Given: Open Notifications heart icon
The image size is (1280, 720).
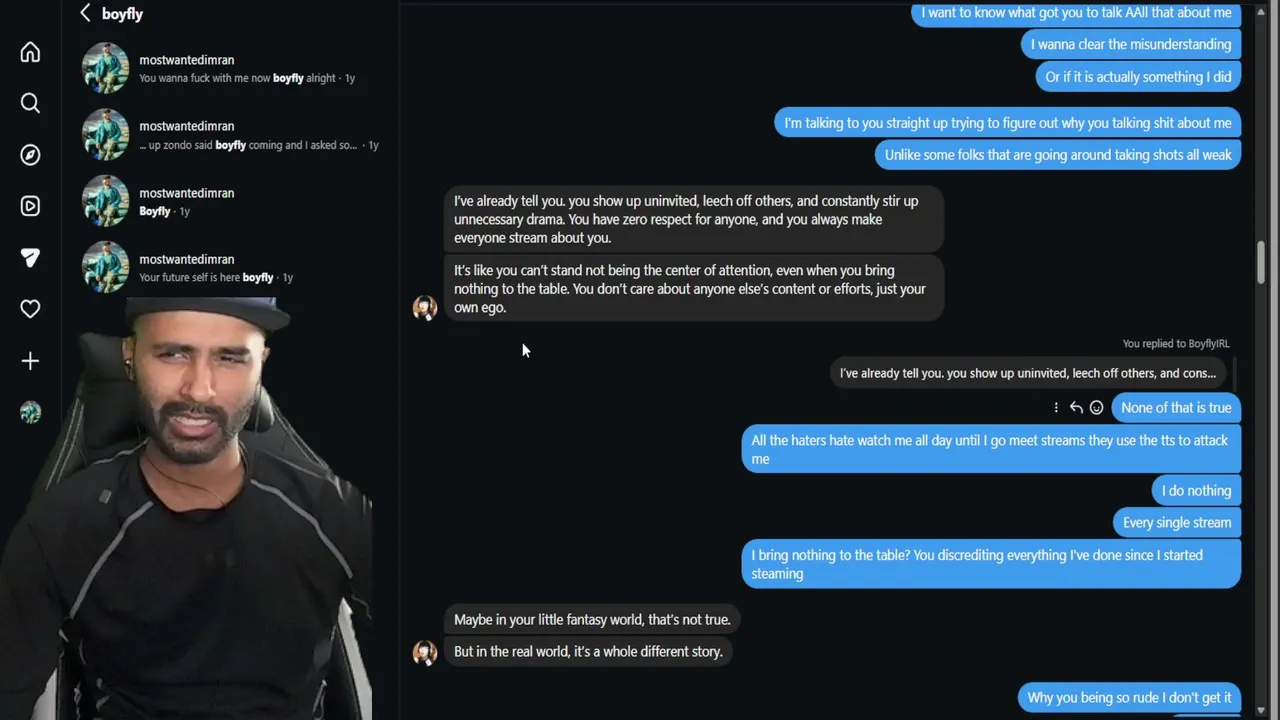Looking at the screenshot, I should (x=30, y=309).
